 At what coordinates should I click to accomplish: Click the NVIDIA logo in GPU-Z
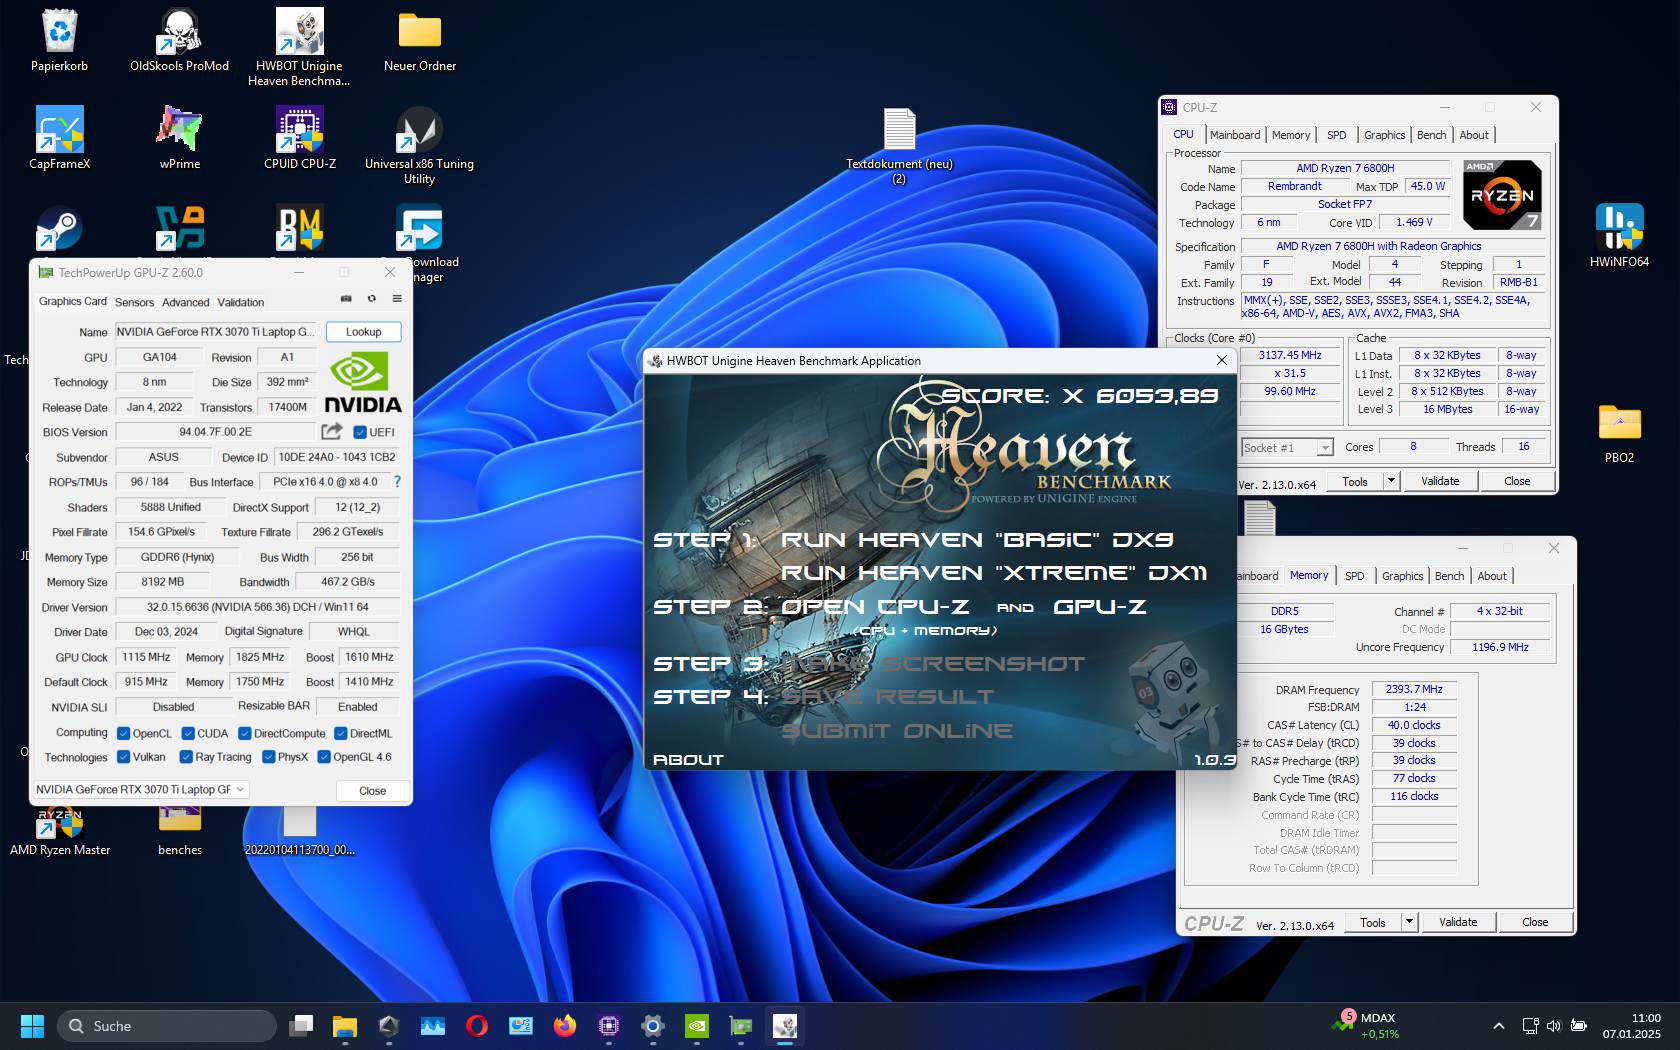pos(363,383)
